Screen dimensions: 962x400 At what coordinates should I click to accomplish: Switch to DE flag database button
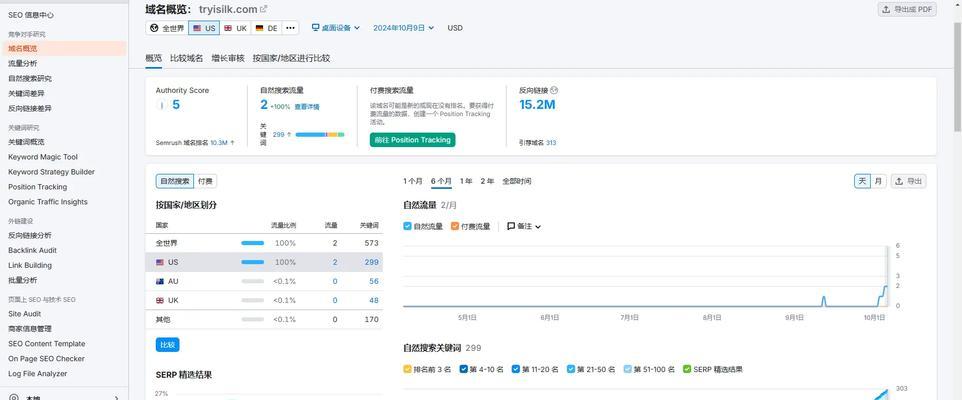click(266, 28)
